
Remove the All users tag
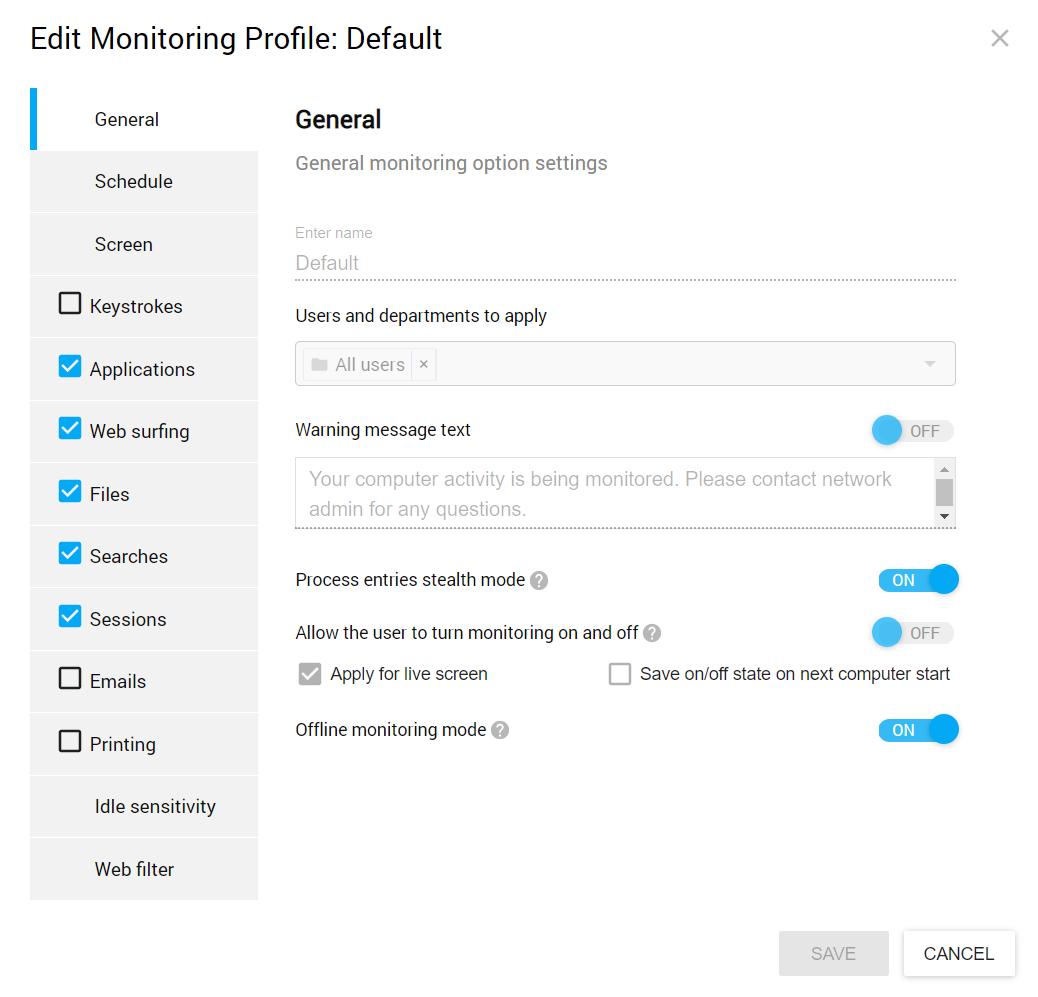424,365
